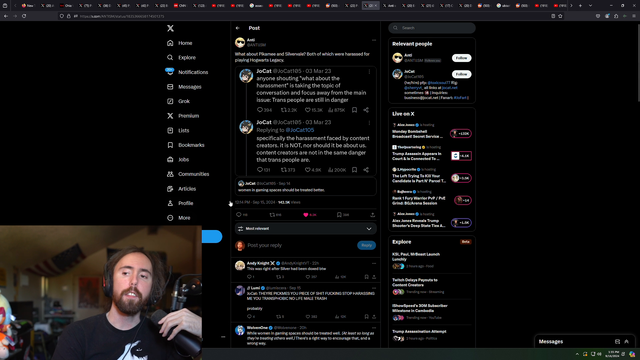Follow JoCat in Relevant people
Image resolution: width=640 pixels, height=360 pixels.
click(461, 74)
